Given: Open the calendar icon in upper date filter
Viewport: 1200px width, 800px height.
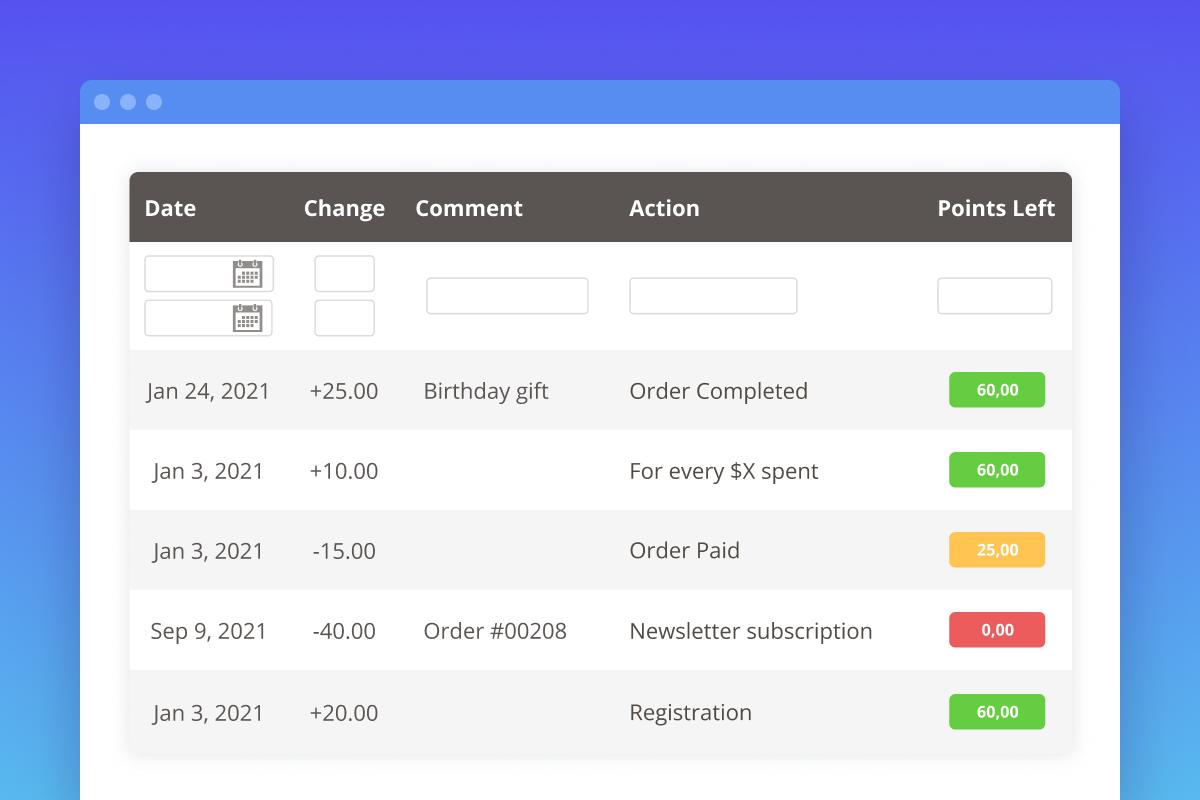Looking at the screenshot, I should click(x=247, y=274).
